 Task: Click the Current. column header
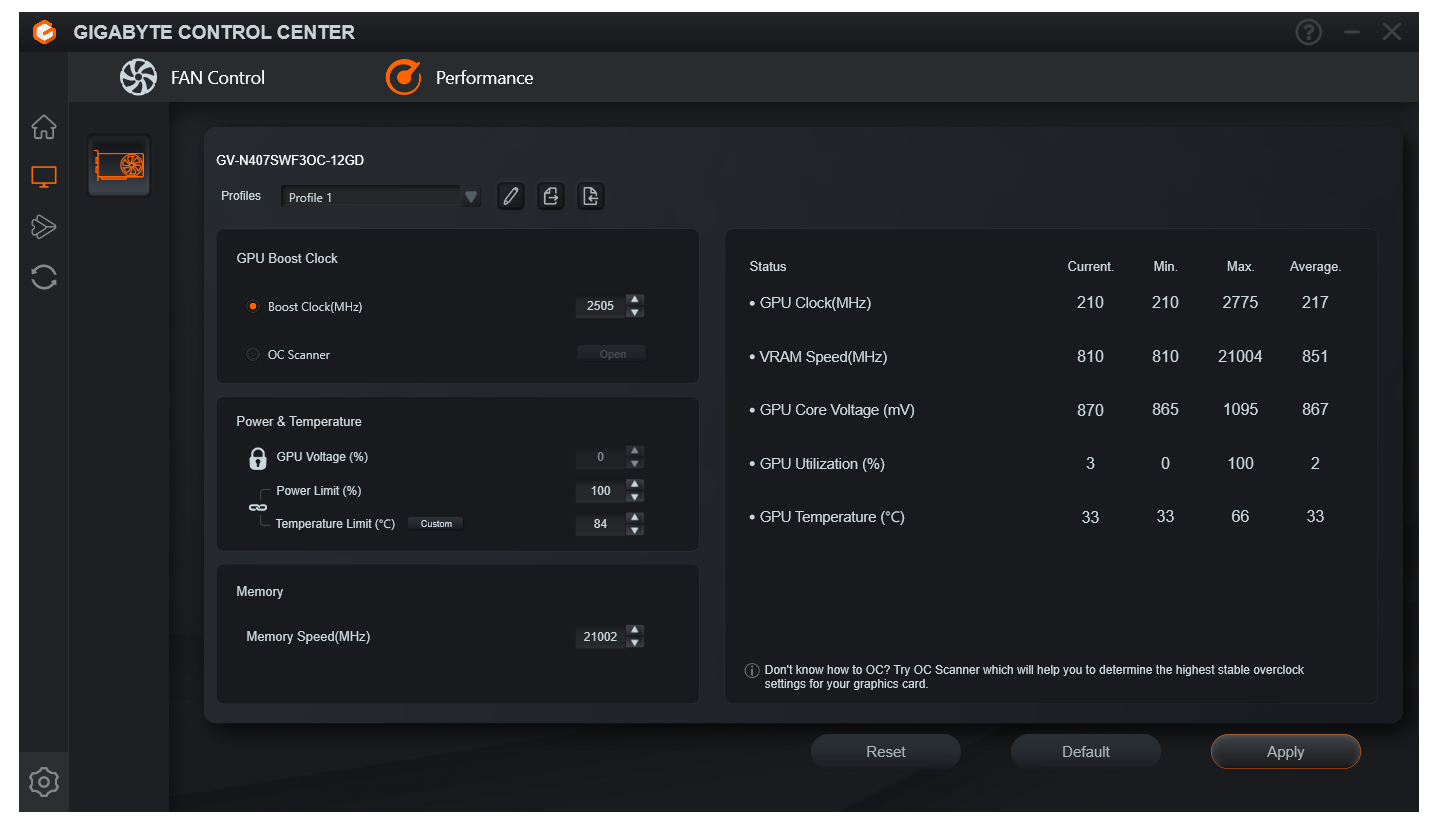(1090, 267)
